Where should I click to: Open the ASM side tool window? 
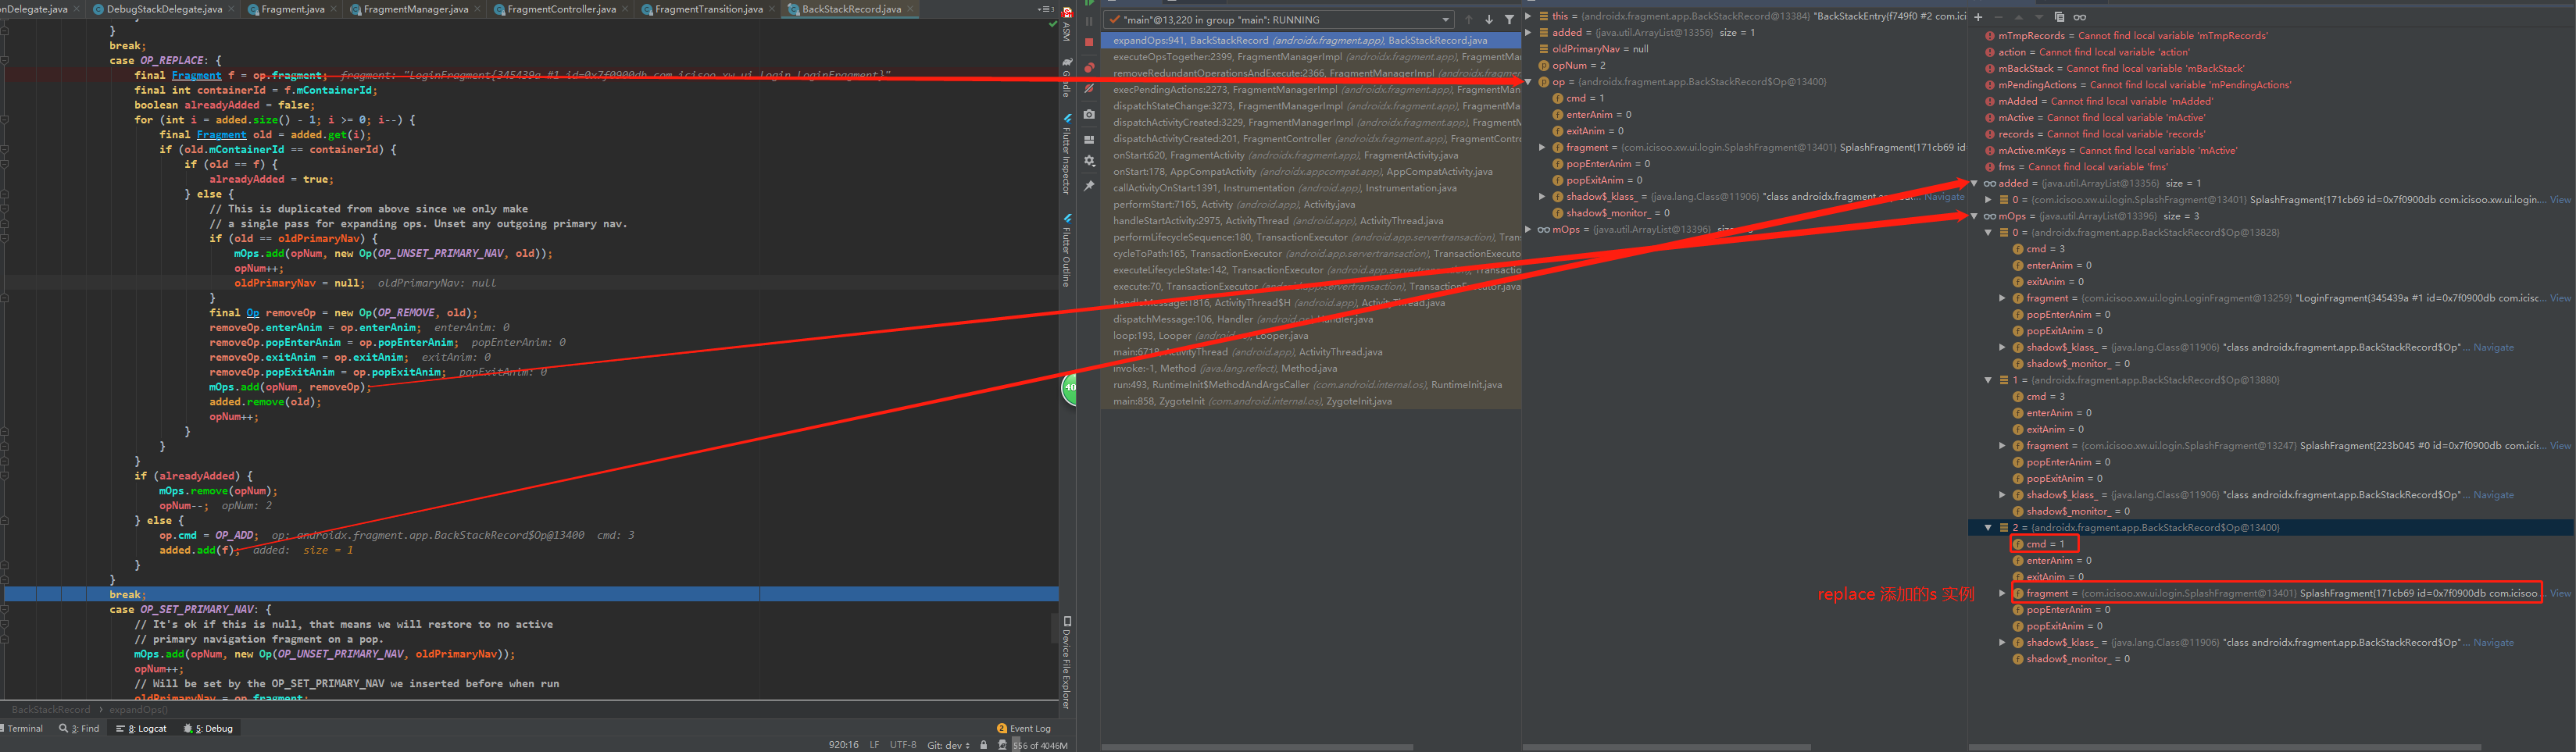[1067, 25]
